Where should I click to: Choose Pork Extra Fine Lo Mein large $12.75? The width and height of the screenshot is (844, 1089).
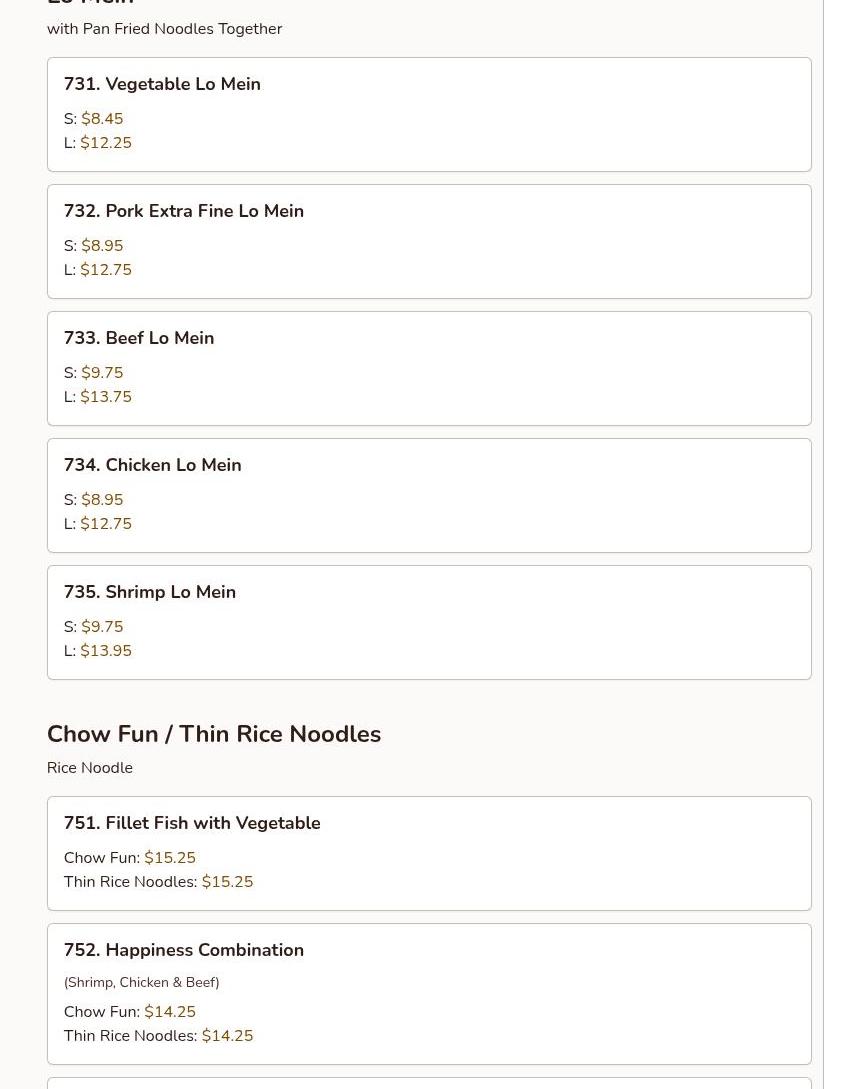(x=106, y=270)
